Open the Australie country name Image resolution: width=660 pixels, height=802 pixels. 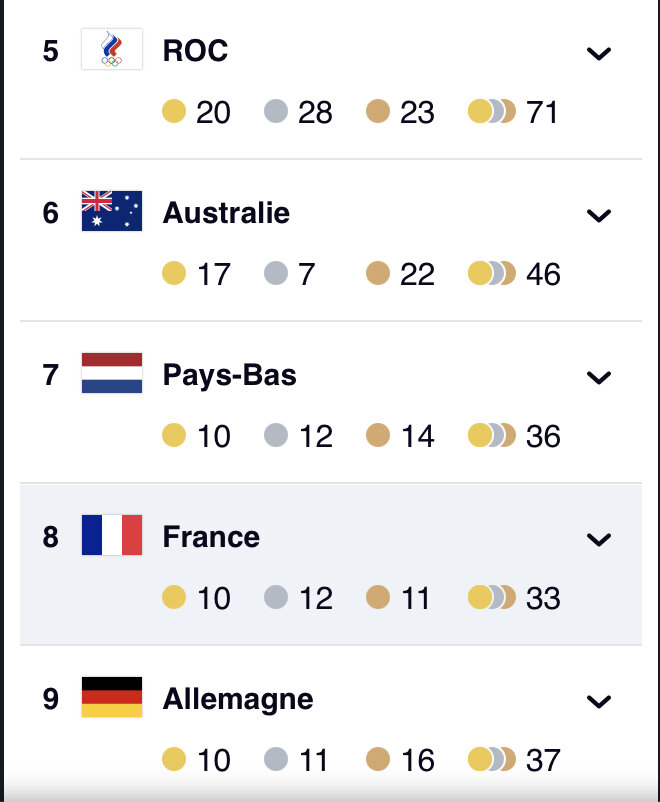226,212
